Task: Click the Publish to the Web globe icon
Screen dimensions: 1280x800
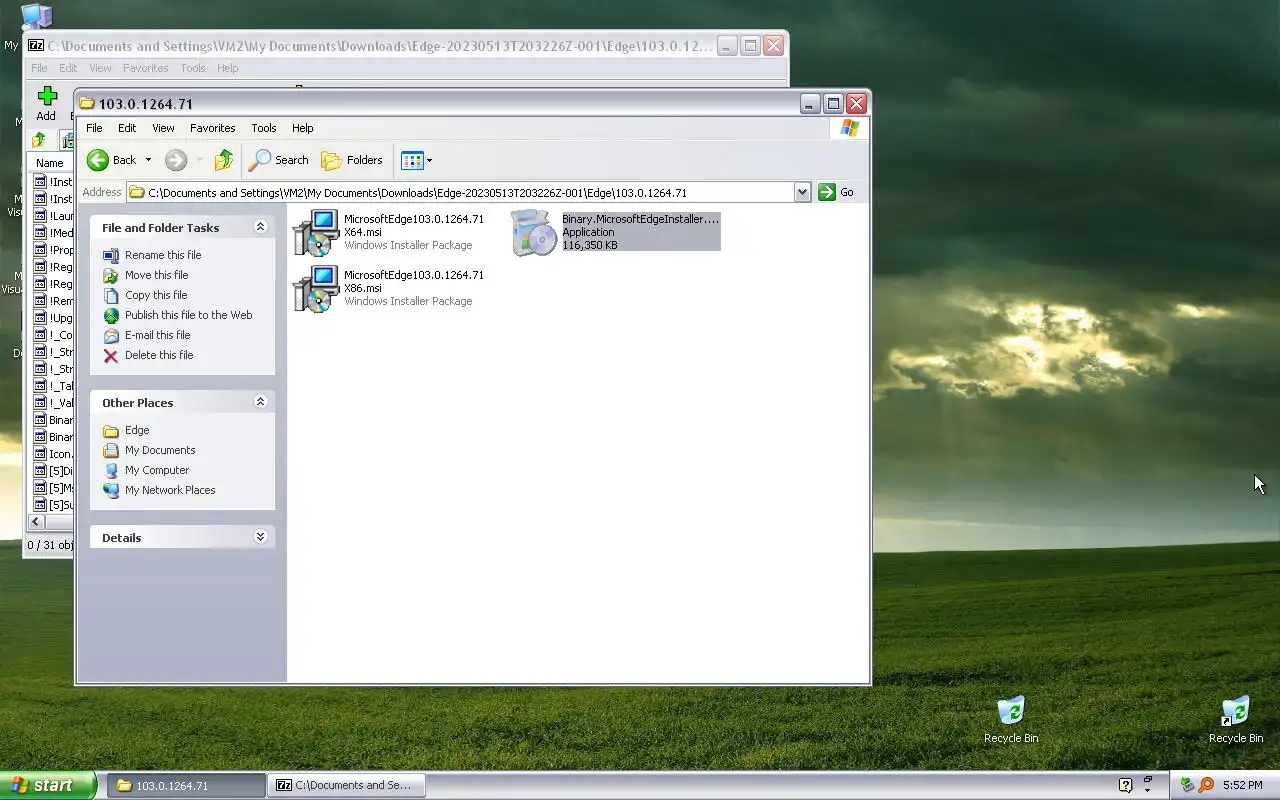Action: (x=111, y=315)
